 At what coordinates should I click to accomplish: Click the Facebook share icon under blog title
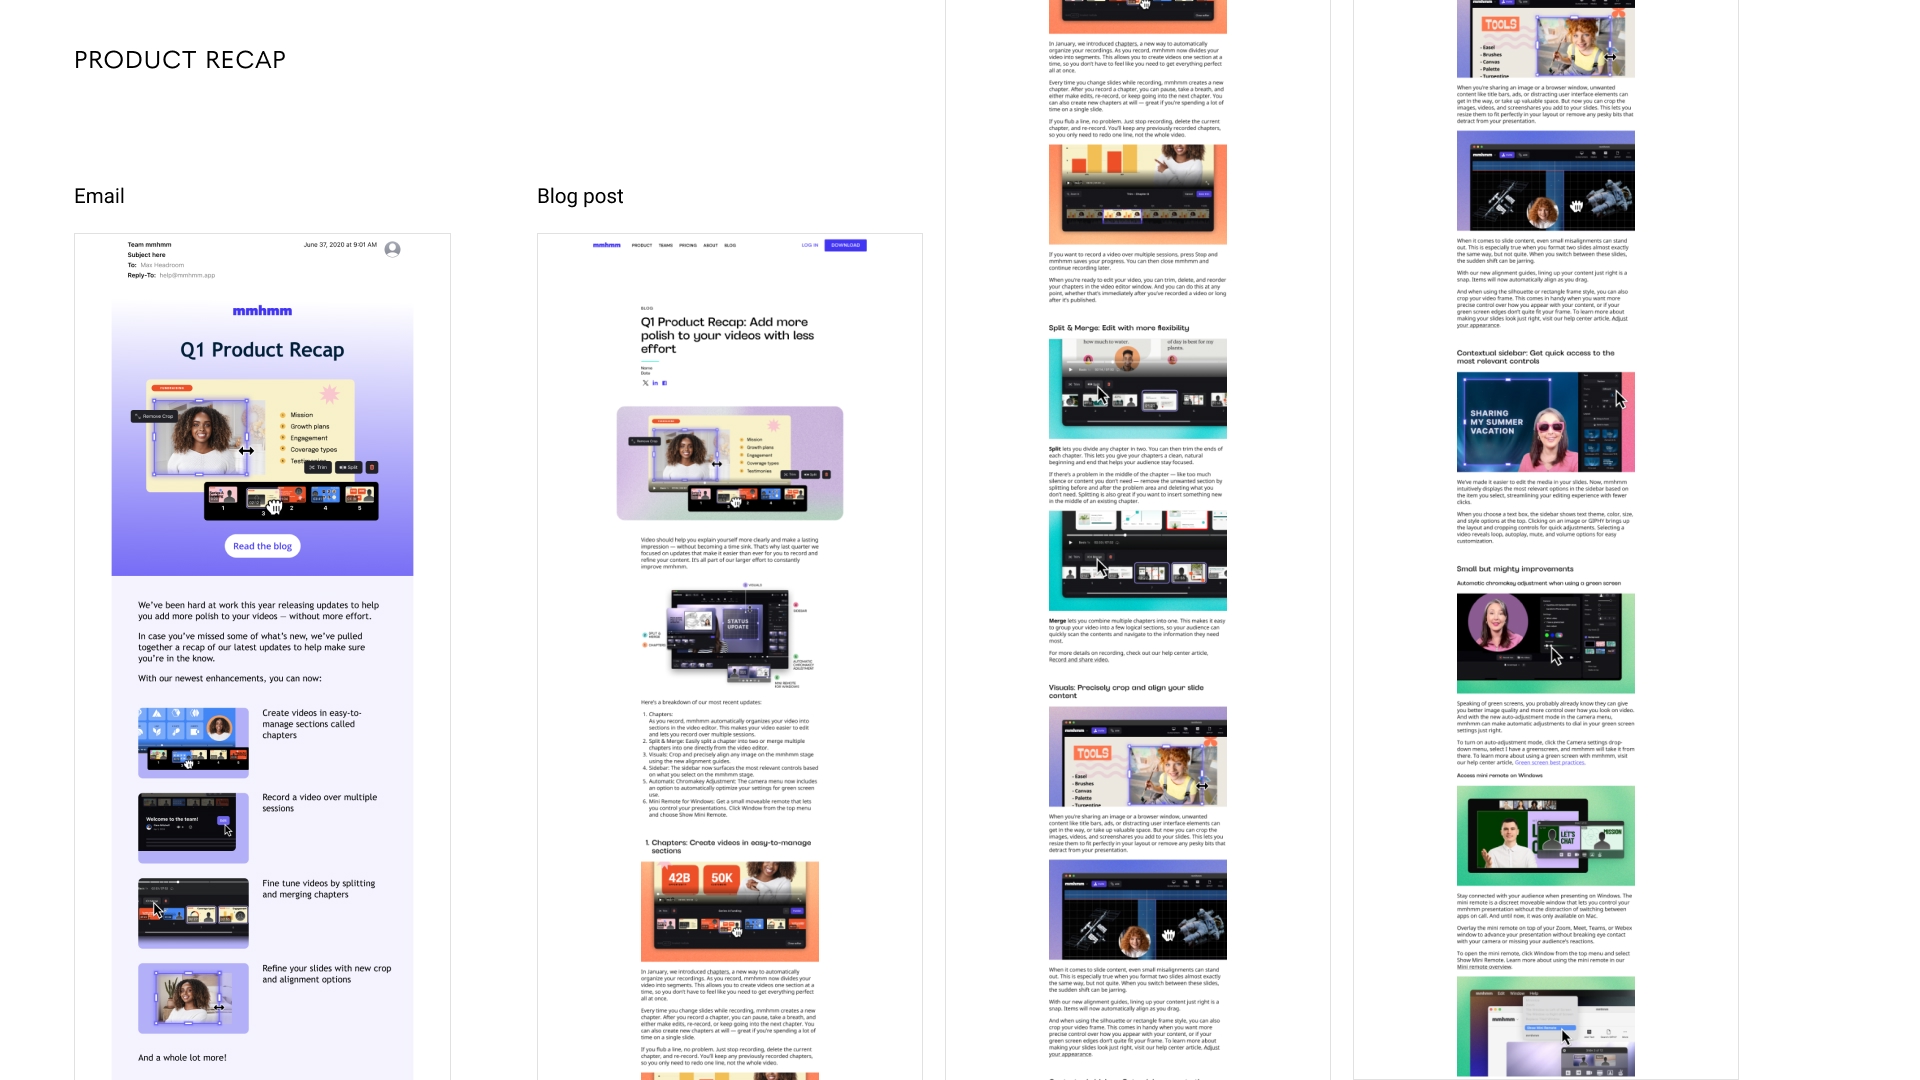664,383
